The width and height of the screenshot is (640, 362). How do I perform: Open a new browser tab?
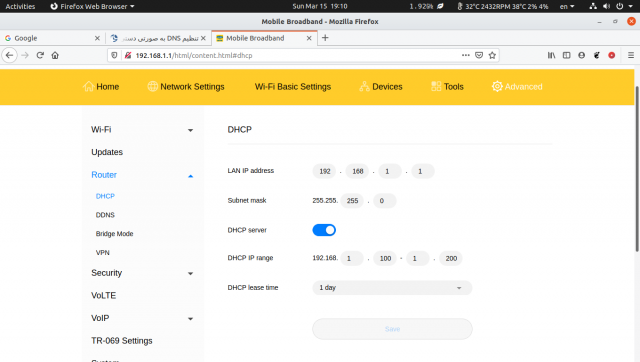[x=325, y=38]
